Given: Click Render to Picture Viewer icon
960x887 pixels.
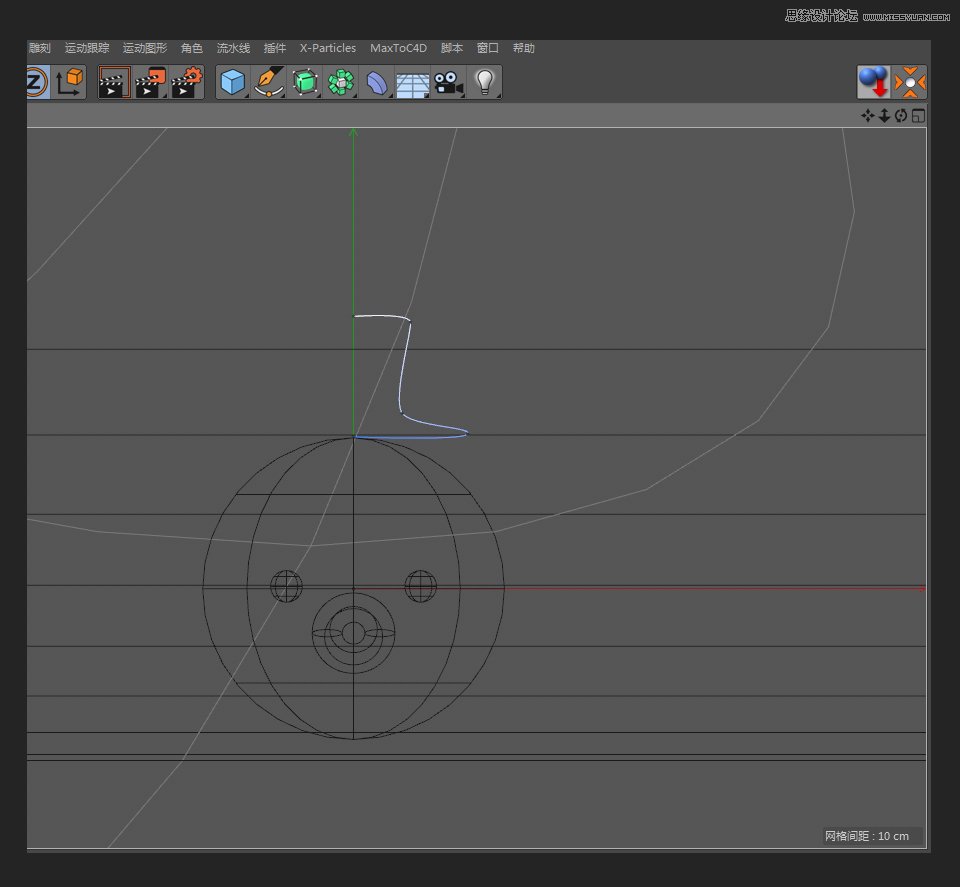Looking at the screenshot, I should (150, 82).
